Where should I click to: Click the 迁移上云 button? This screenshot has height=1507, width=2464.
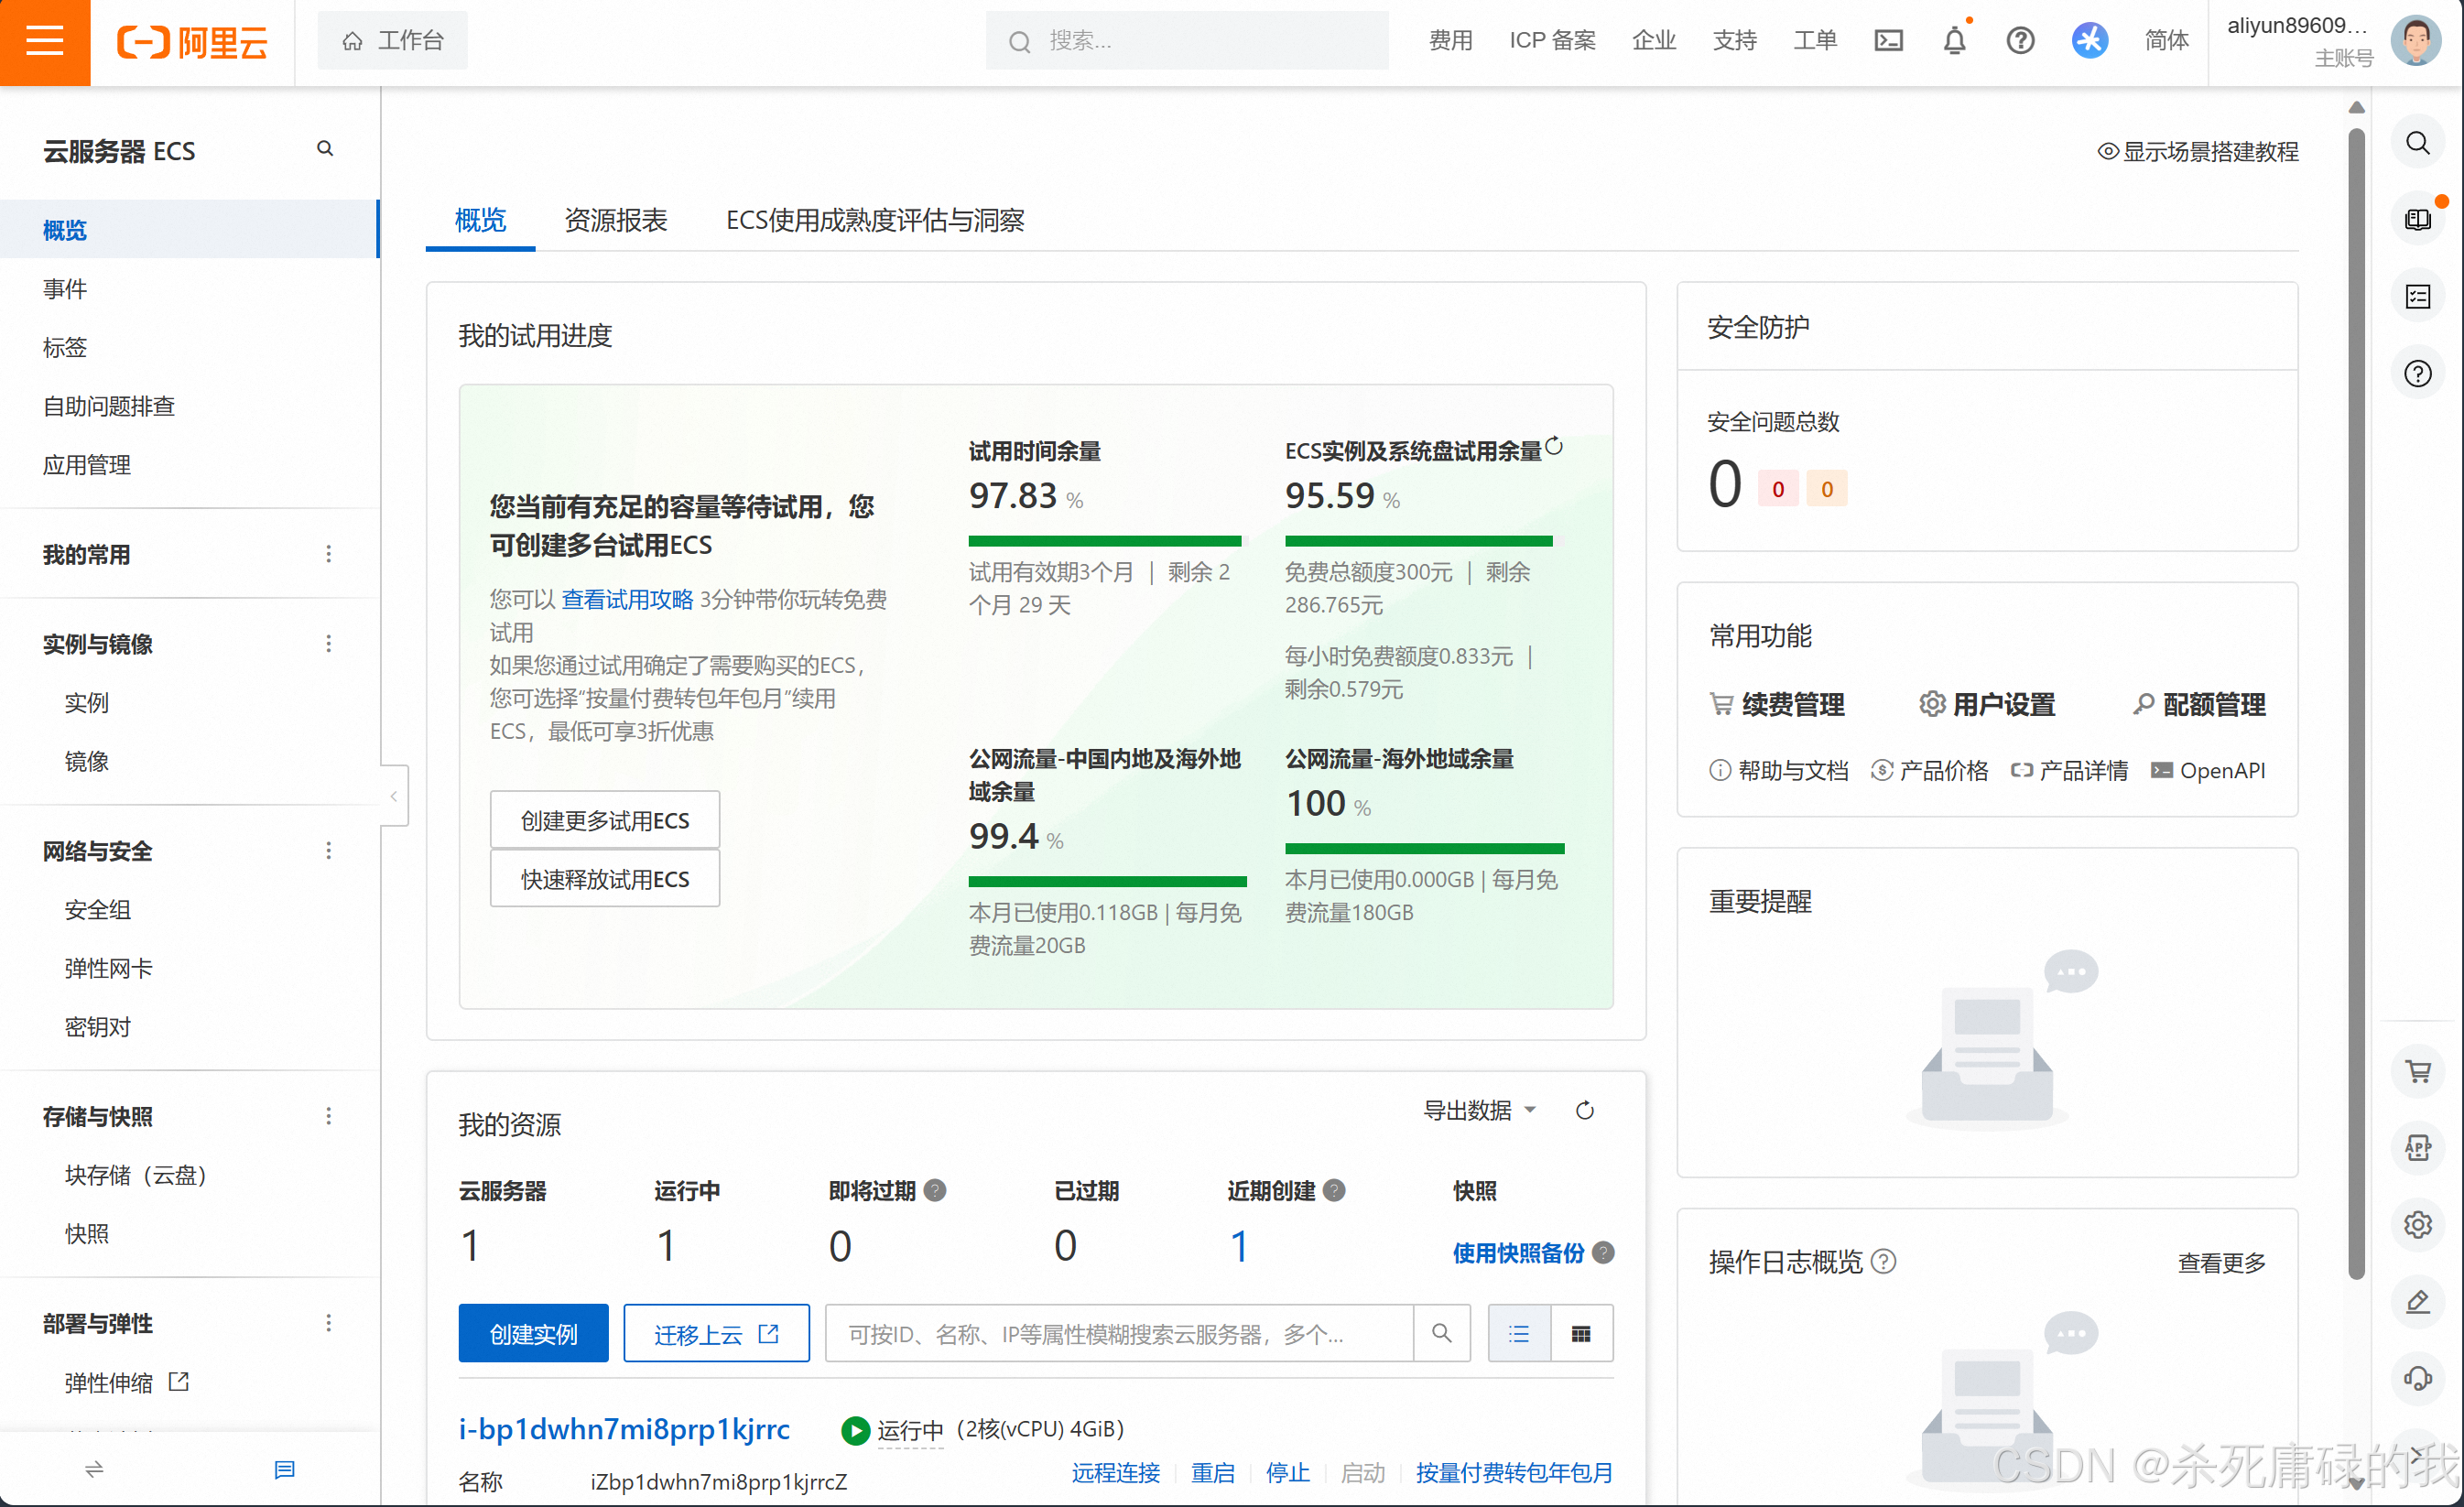[x=716, y=1333]
